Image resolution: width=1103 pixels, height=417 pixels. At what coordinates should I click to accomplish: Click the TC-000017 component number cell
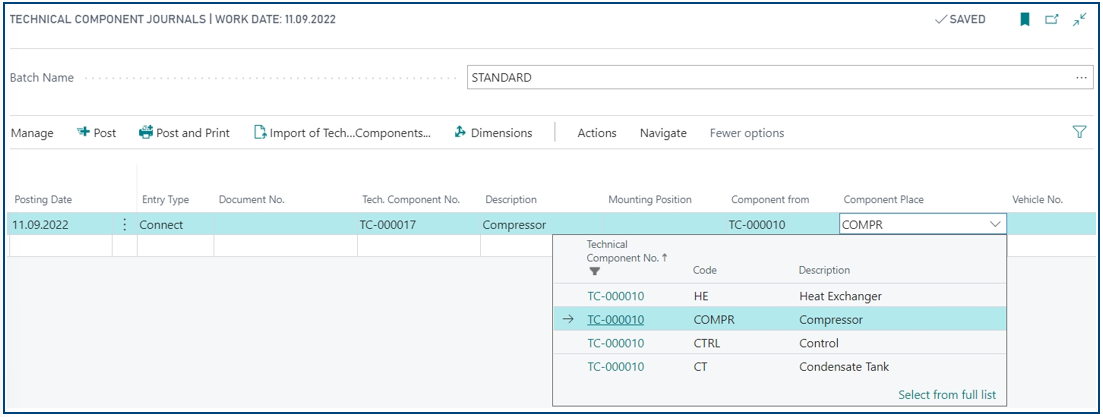(419, 224)
